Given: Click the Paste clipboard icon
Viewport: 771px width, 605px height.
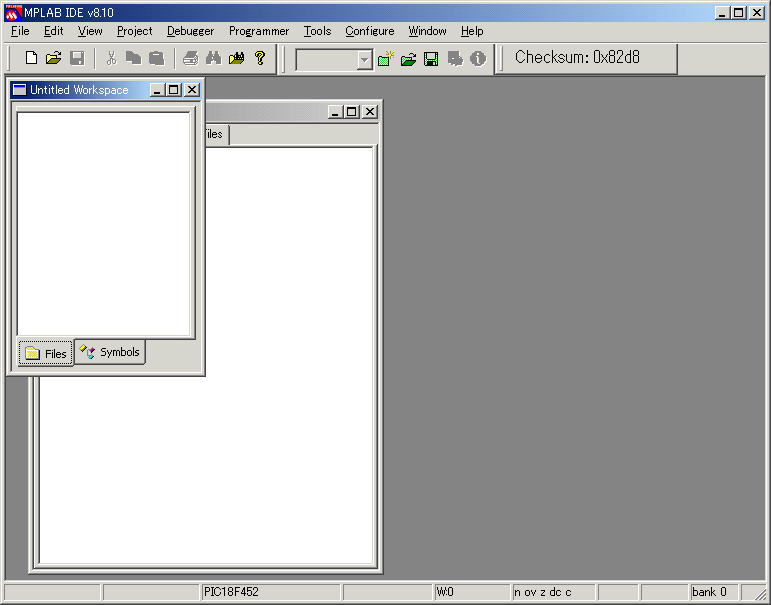Looking at the screenshot, I should pos(156,58).
